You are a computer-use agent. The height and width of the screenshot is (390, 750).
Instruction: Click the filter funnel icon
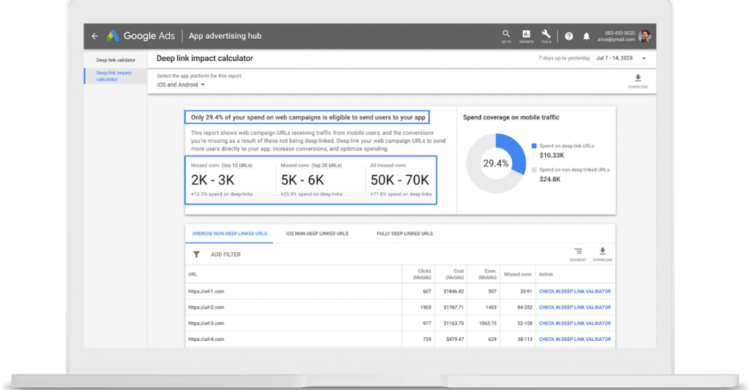[196, 255]
